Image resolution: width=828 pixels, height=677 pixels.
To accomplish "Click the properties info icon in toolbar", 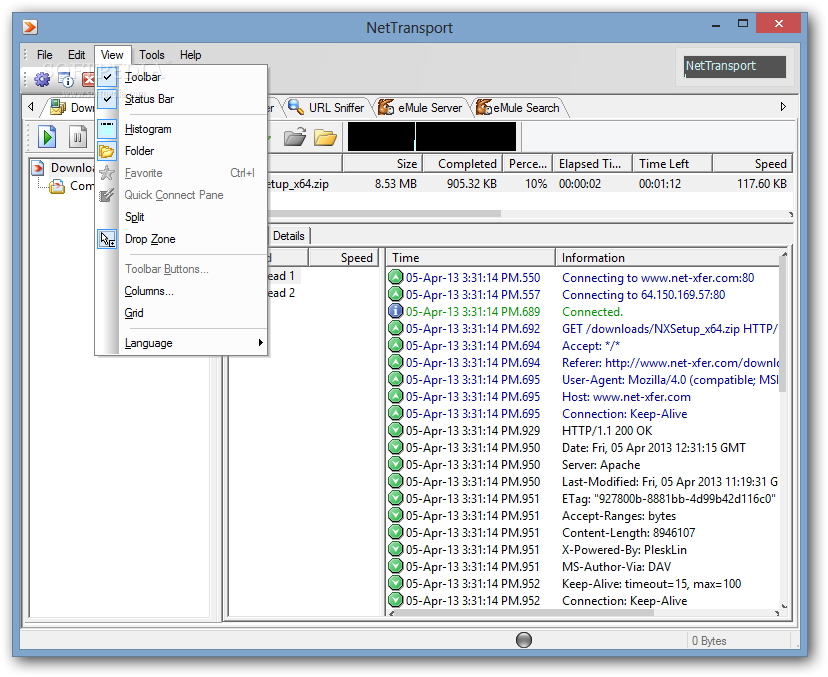I will (66, 80).
